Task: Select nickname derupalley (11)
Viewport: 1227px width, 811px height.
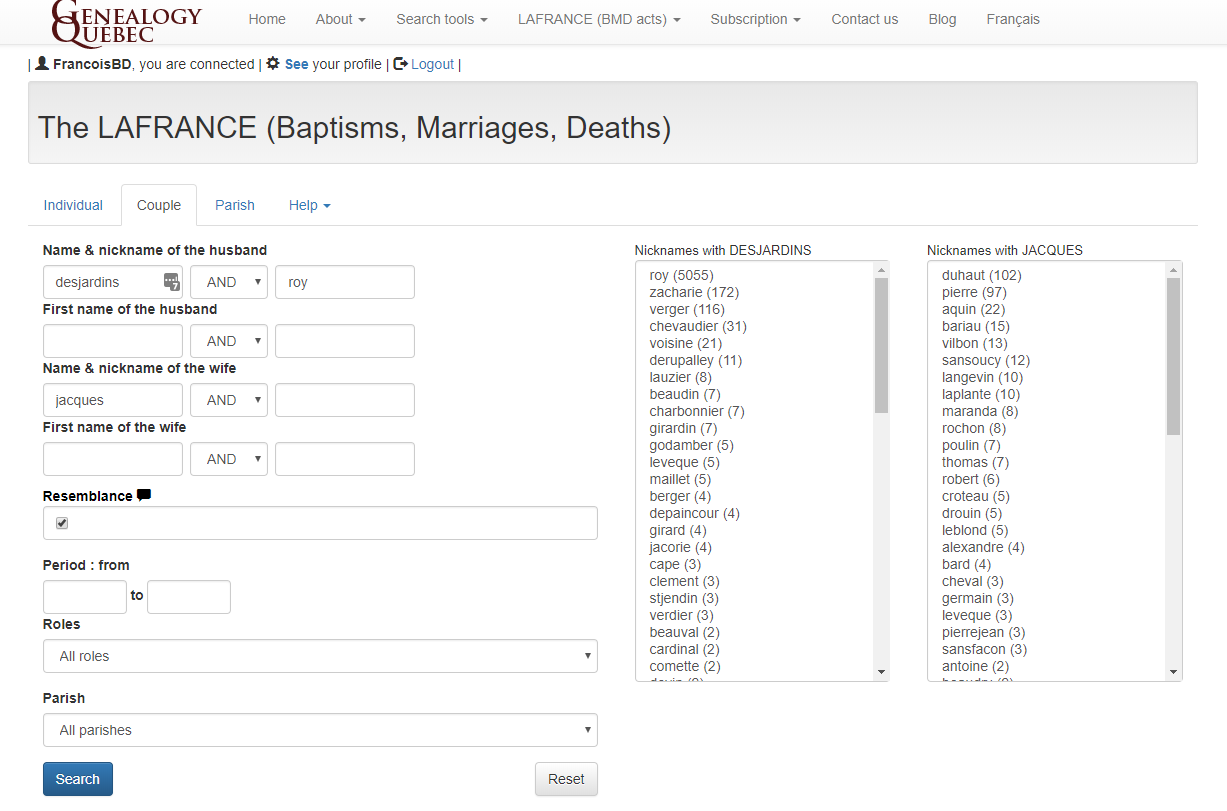Action: [x=696, y=360]
